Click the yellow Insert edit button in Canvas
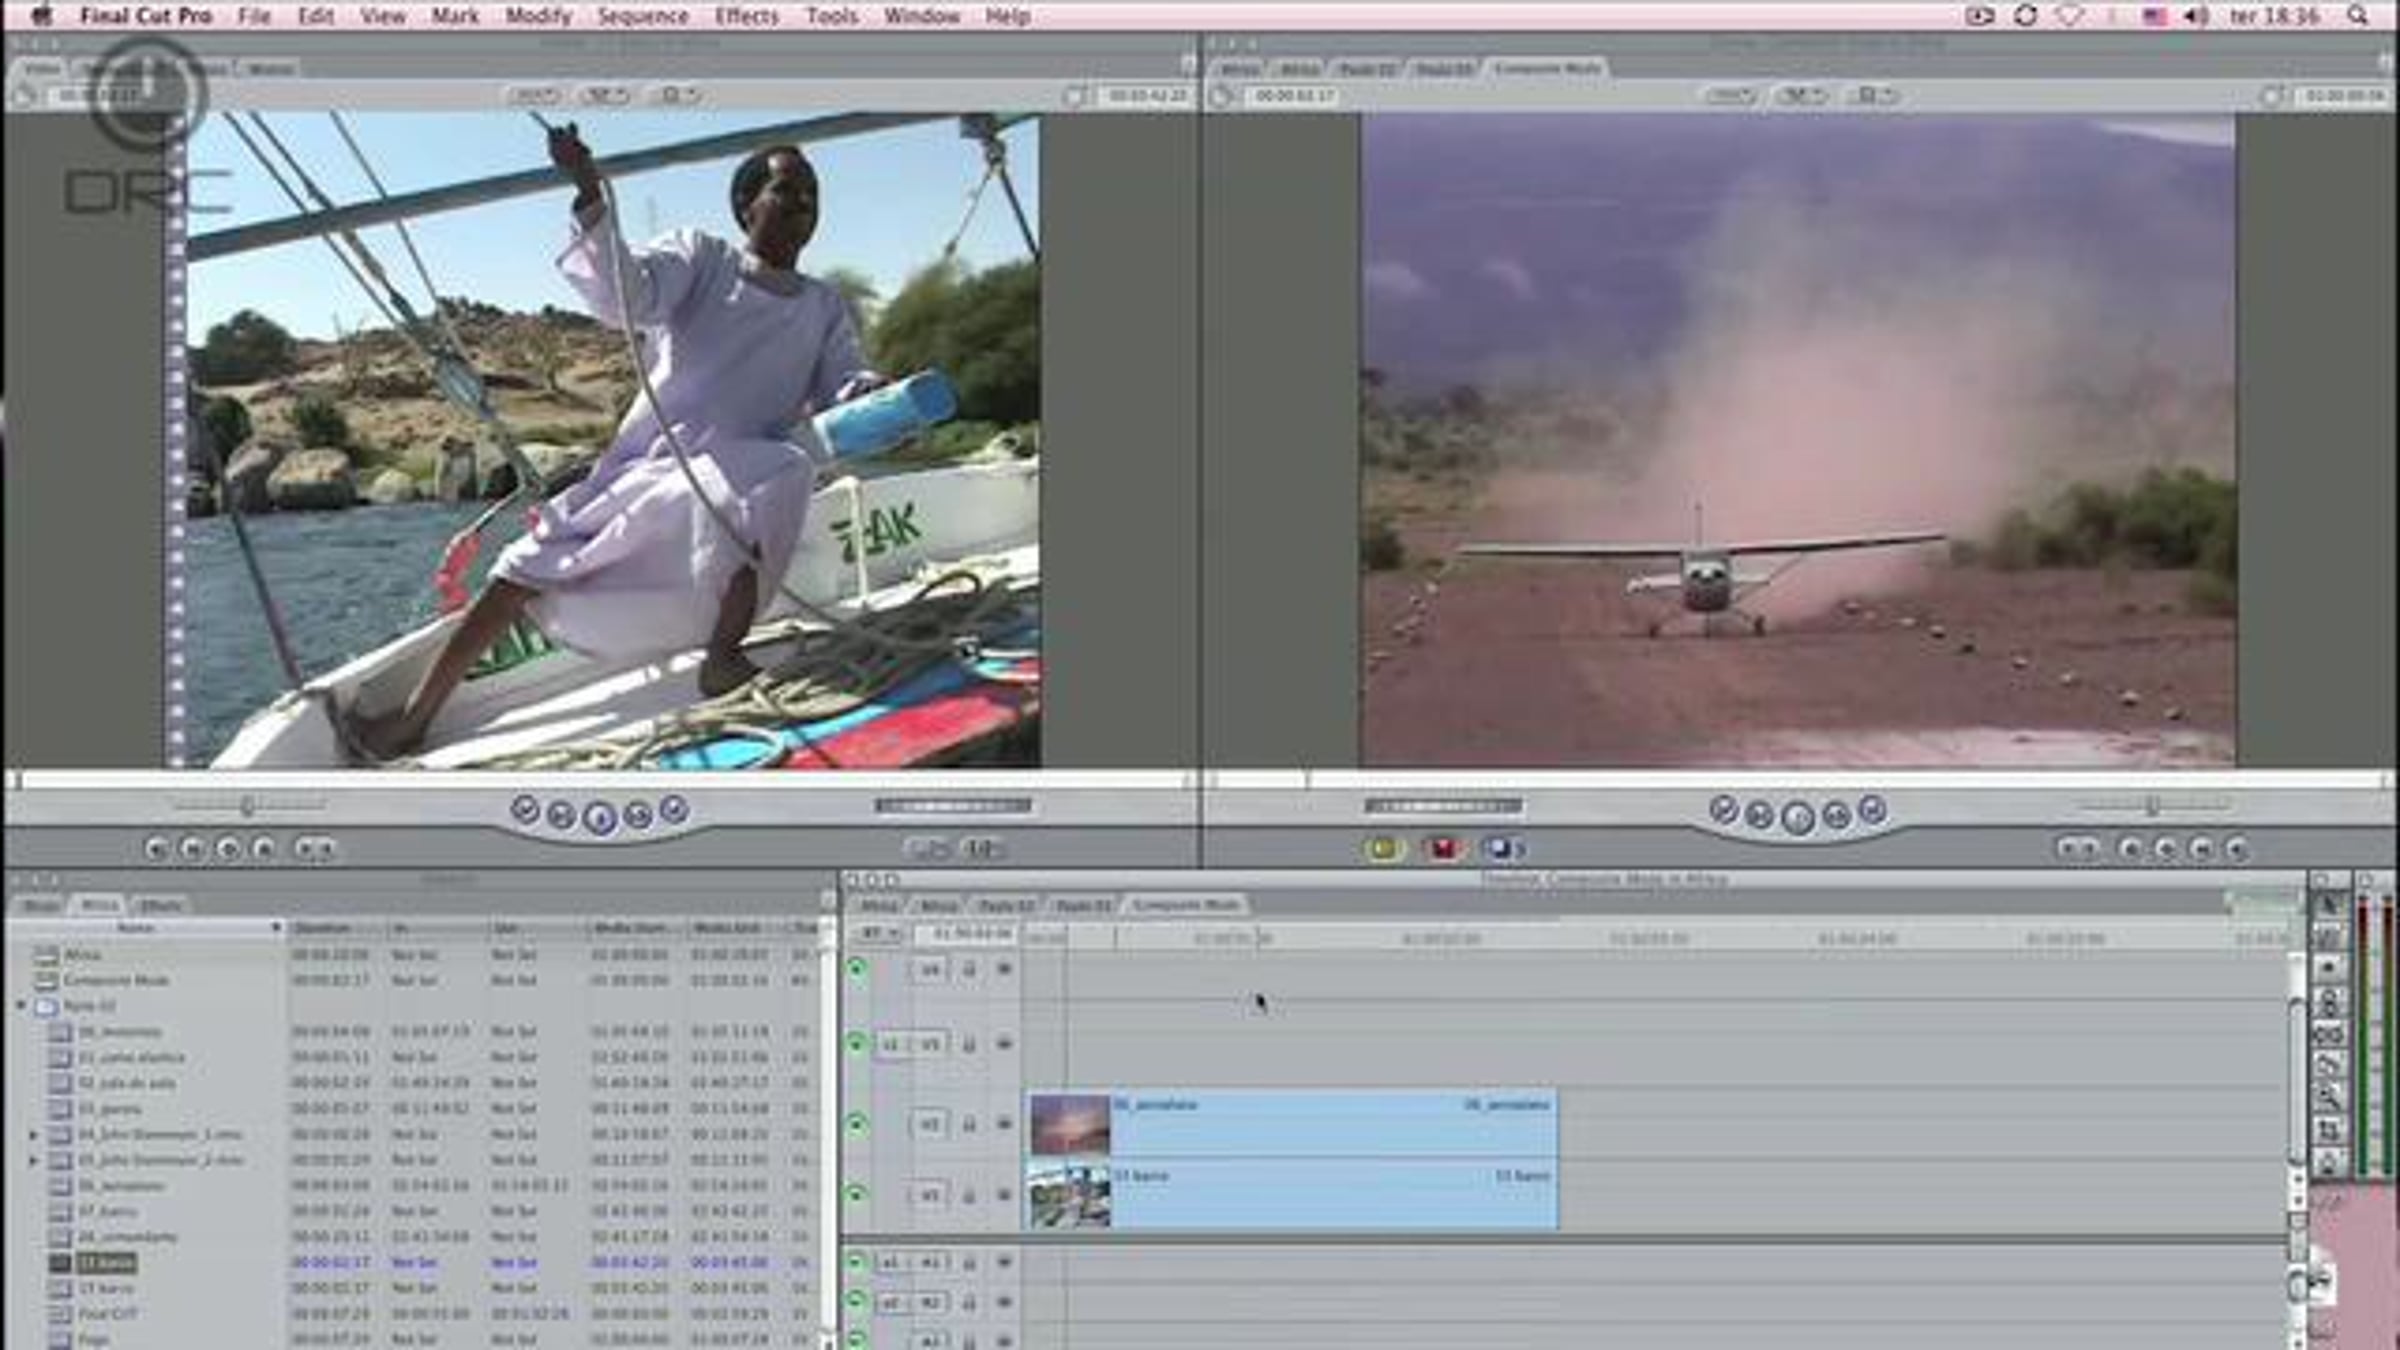Screen dimensions: 2400x1350 pyautogui.click(x=1383, y=849)
